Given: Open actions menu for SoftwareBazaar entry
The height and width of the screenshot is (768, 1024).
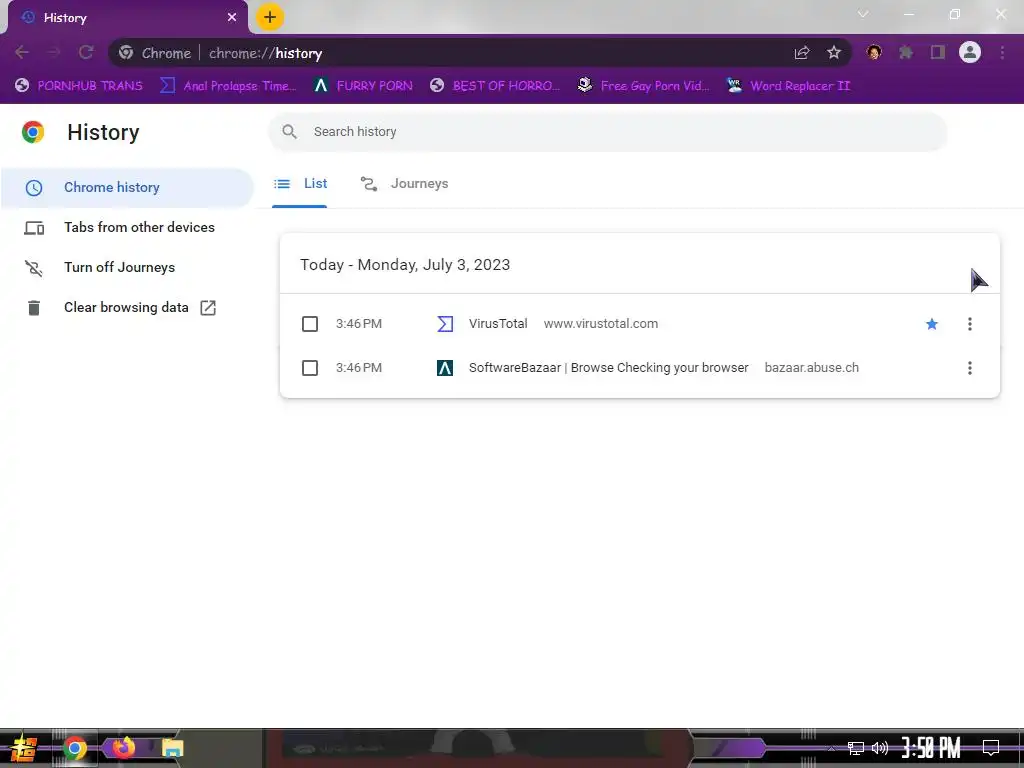Looking at the screenshot, I should tap(970, 368).
